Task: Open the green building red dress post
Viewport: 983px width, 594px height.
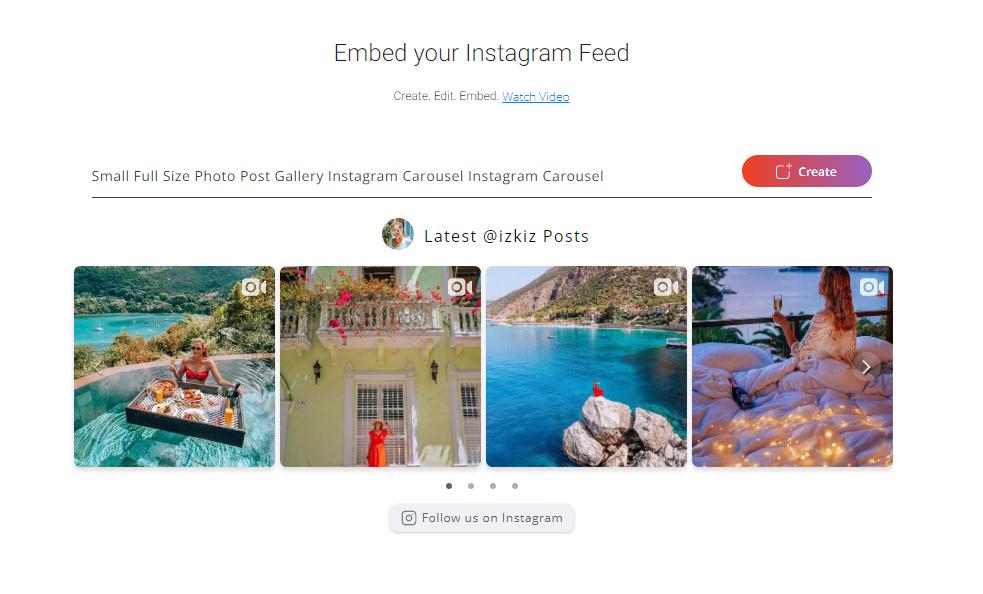Action: 381,366
